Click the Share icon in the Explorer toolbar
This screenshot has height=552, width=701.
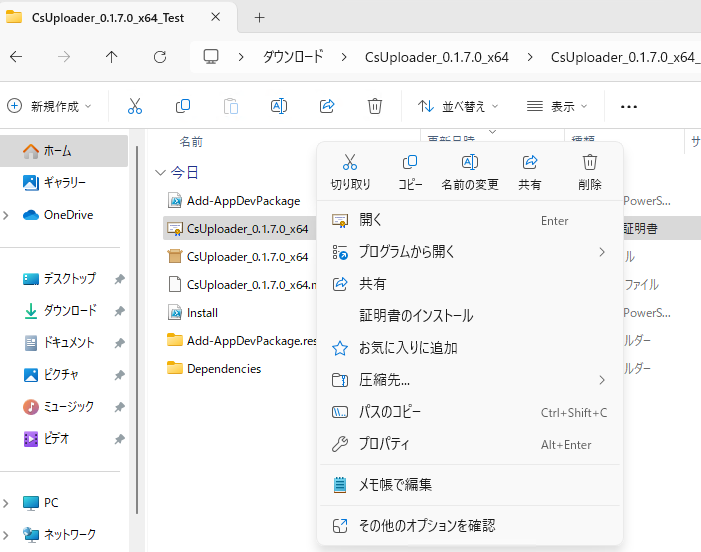click(327, 106)
